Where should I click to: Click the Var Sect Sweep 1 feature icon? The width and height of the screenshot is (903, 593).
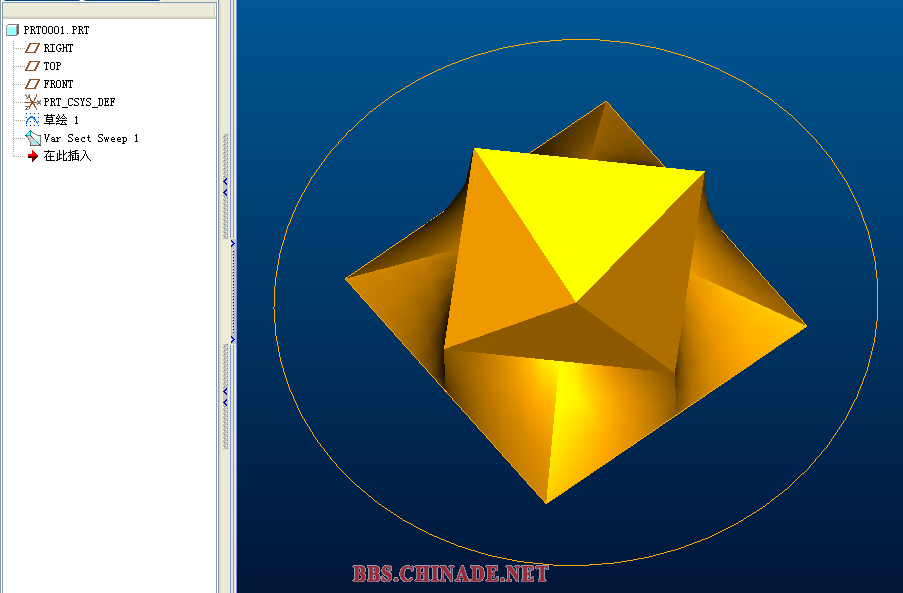(x=32, y=138)
